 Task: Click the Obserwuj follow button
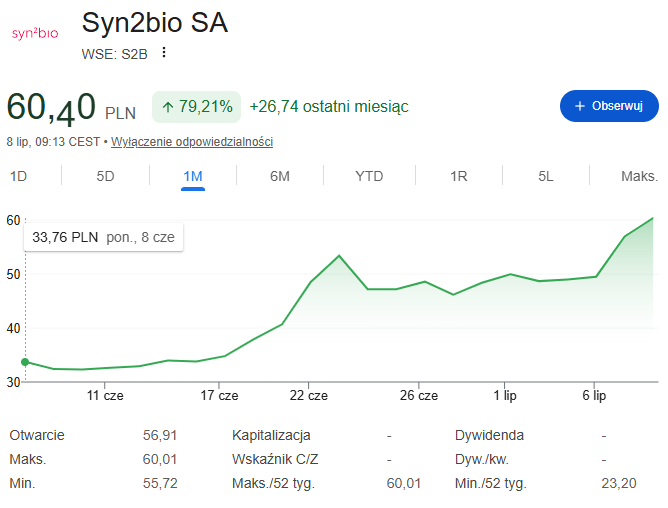click(x=609, y=106)
